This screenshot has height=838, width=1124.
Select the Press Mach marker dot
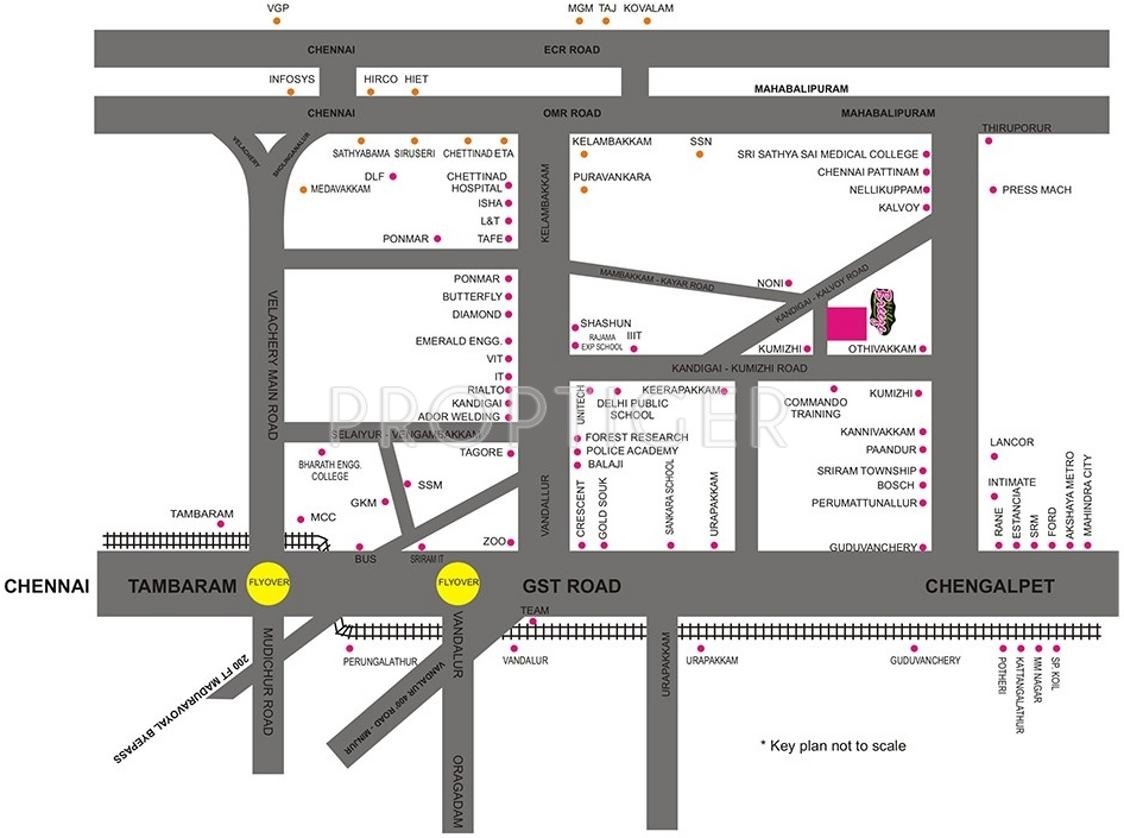993,189
